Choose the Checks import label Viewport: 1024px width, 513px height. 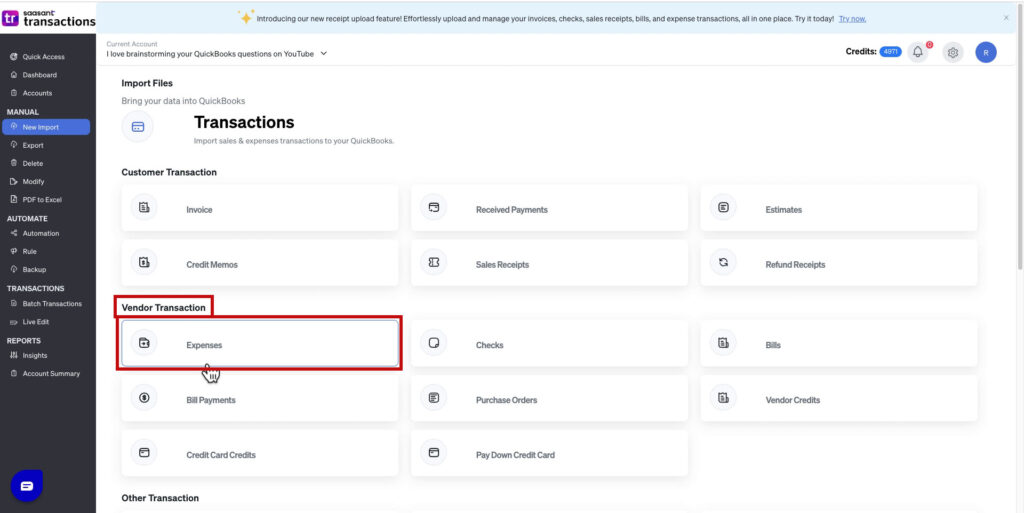coord(490,345)
